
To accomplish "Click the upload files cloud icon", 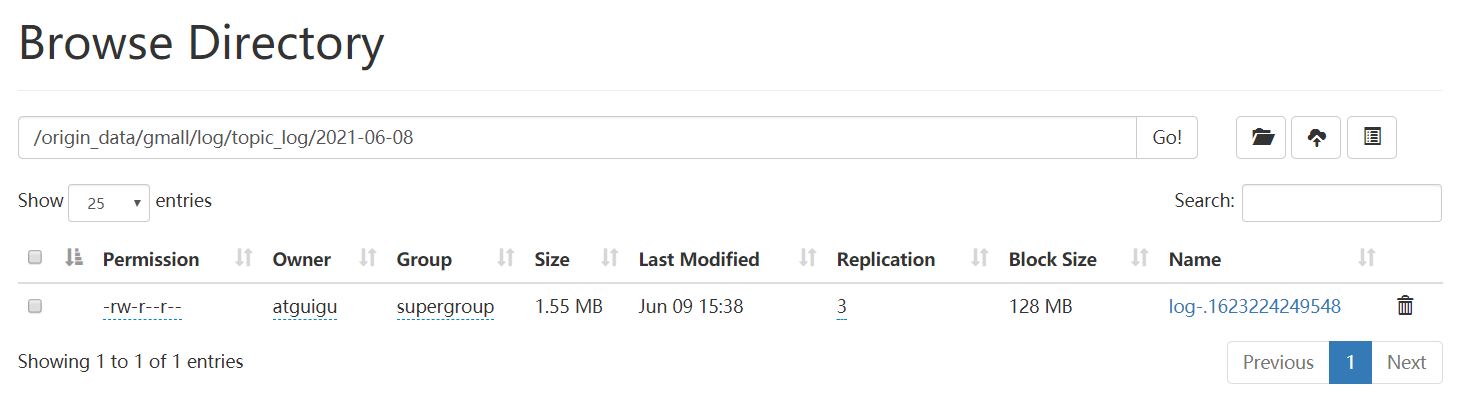I will point(1316,138).
